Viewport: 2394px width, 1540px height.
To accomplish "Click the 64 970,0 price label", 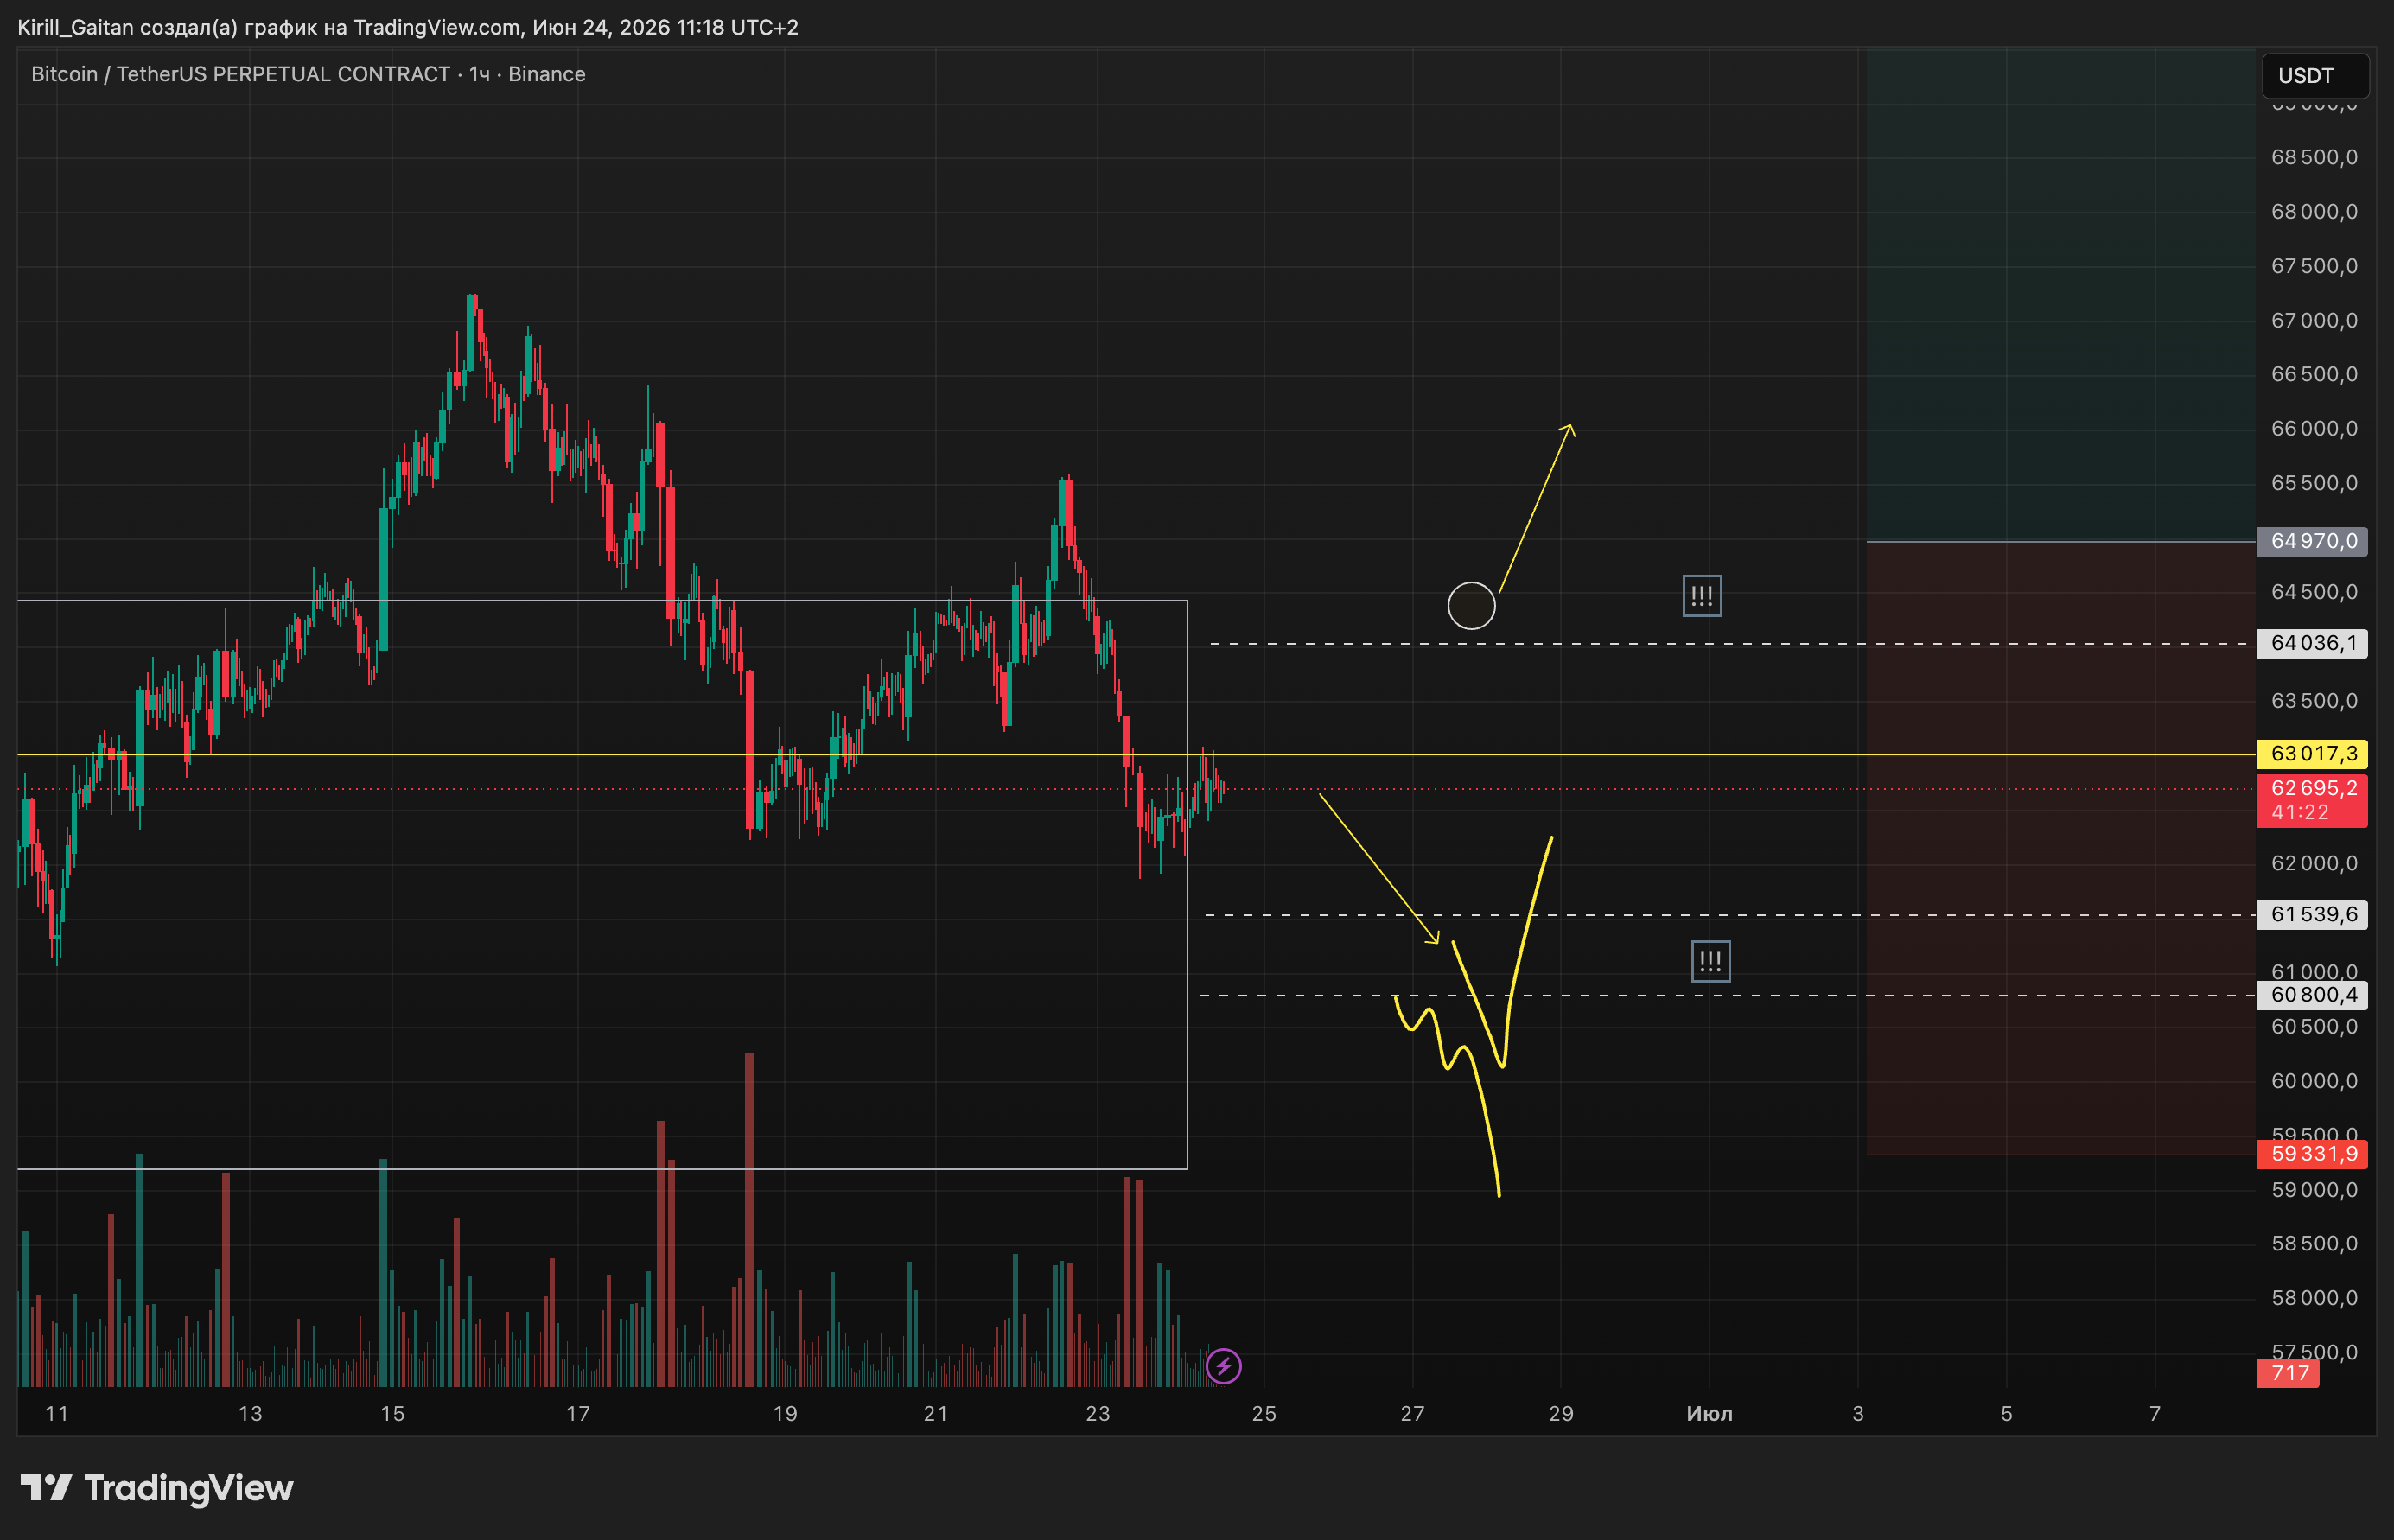I will pyautogui.click(x=2312, y=541).
